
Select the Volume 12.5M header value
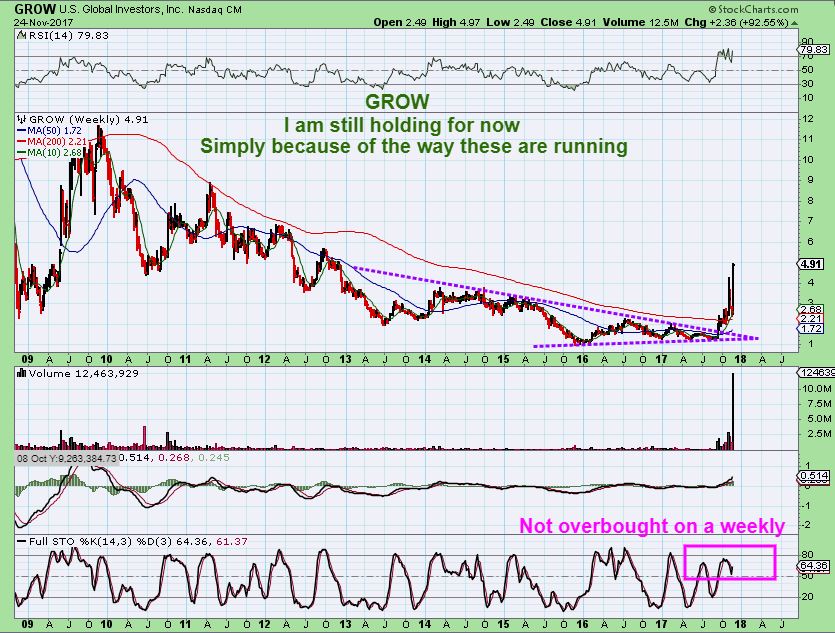point(641,22)
